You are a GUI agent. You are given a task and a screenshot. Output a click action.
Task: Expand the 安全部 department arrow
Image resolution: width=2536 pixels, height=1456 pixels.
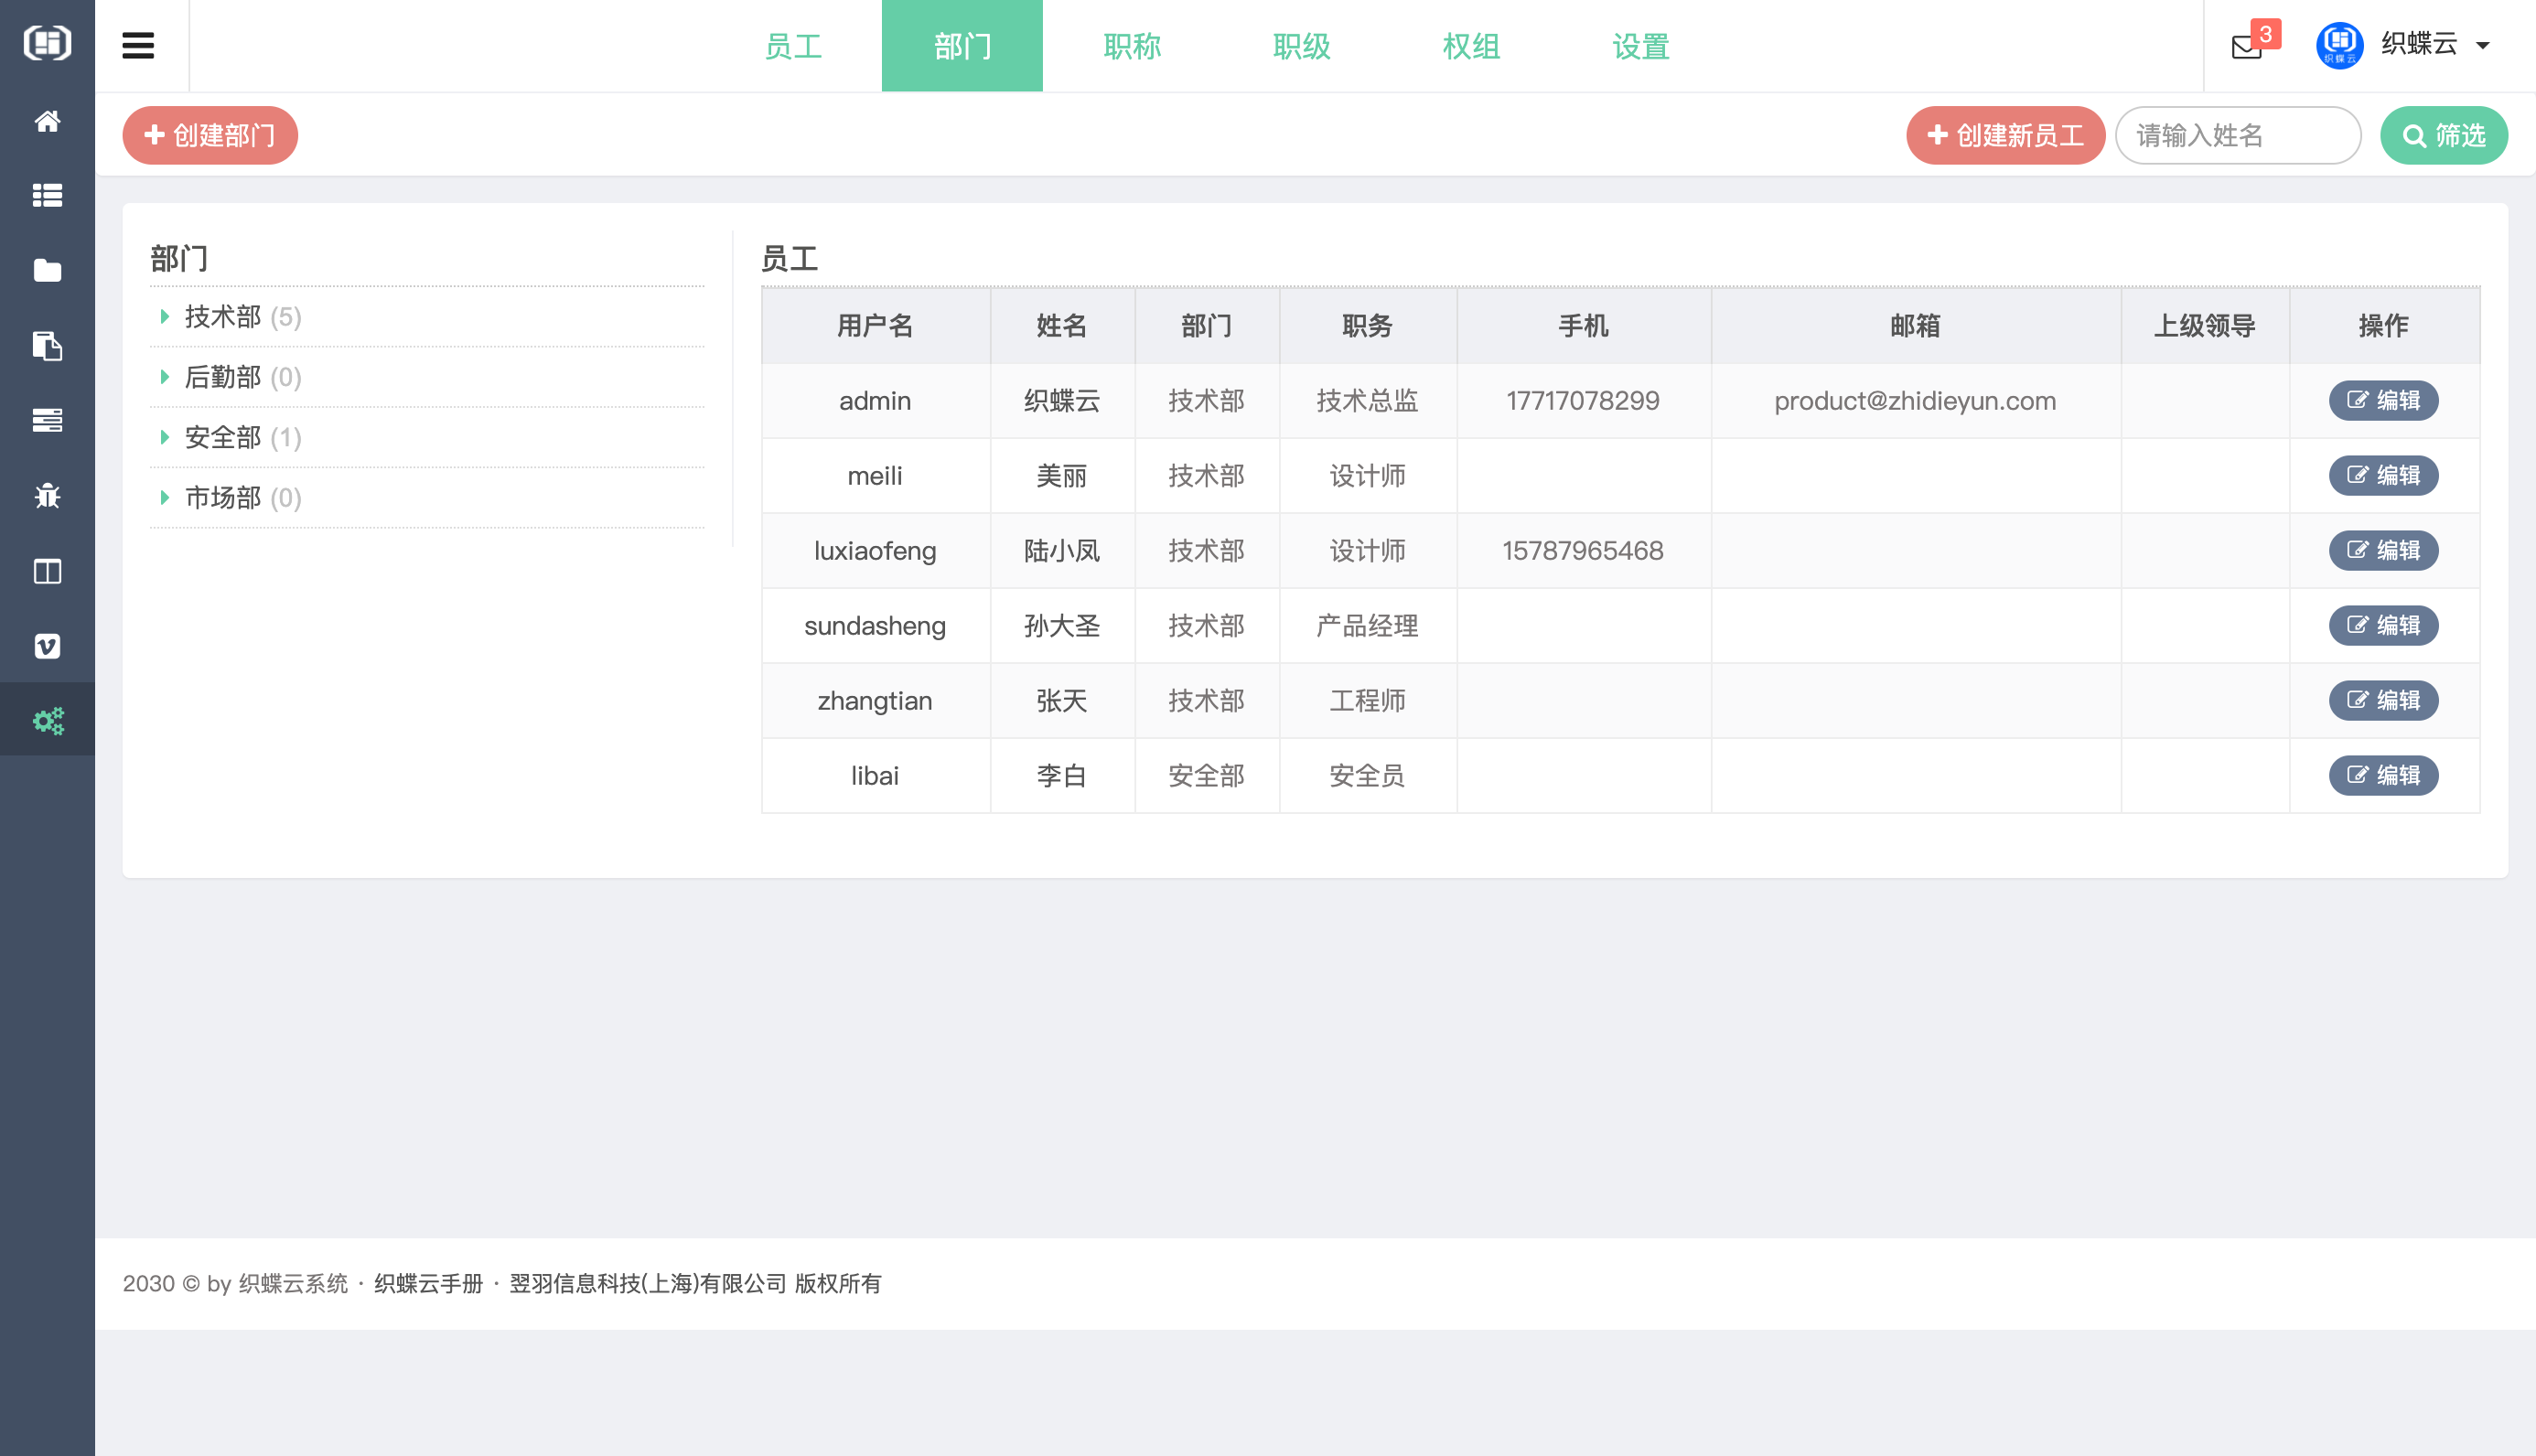(165, 437)
